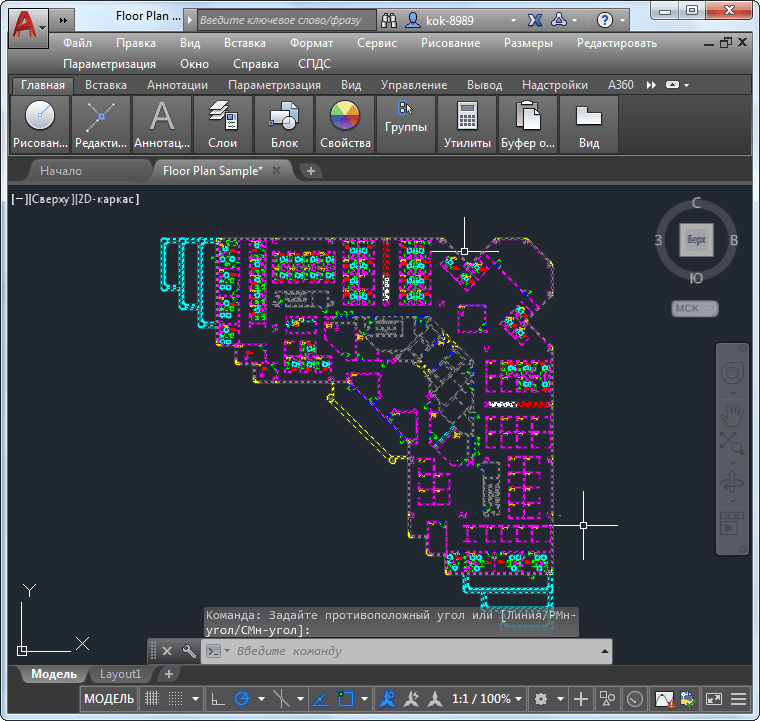Open the Размеры menu

(x=528, y=43)
